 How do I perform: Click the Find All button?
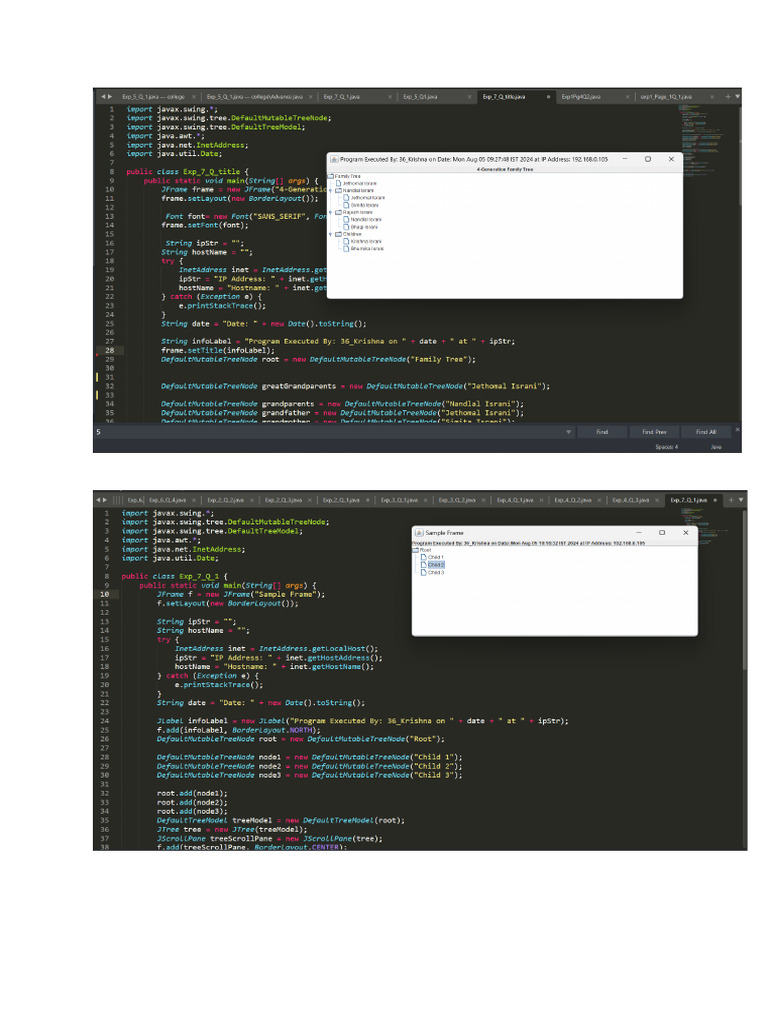click(706, 432)
